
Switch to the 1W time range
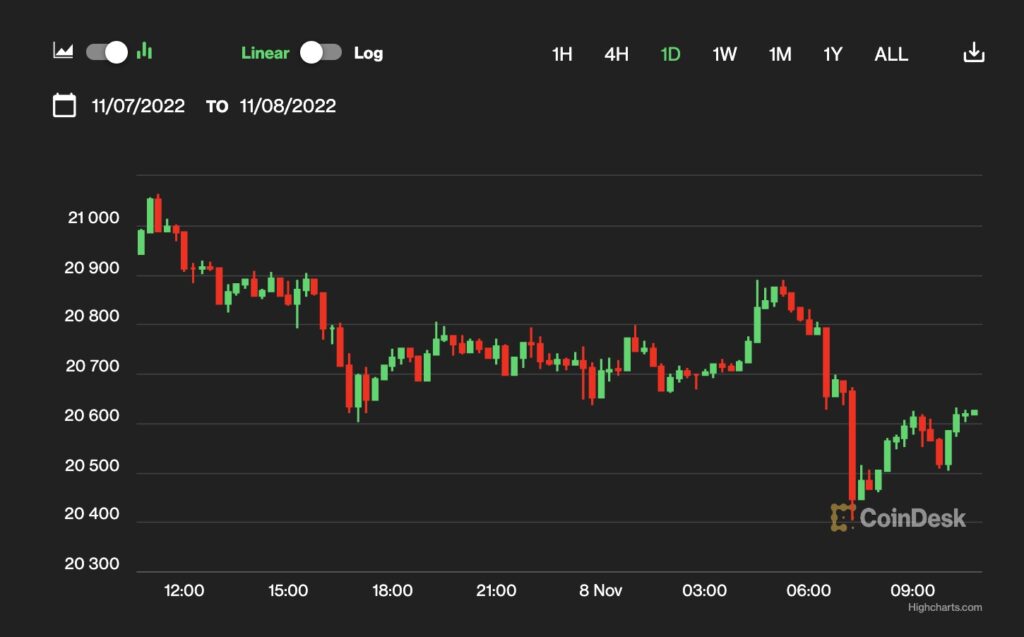(x=724, y=54)
